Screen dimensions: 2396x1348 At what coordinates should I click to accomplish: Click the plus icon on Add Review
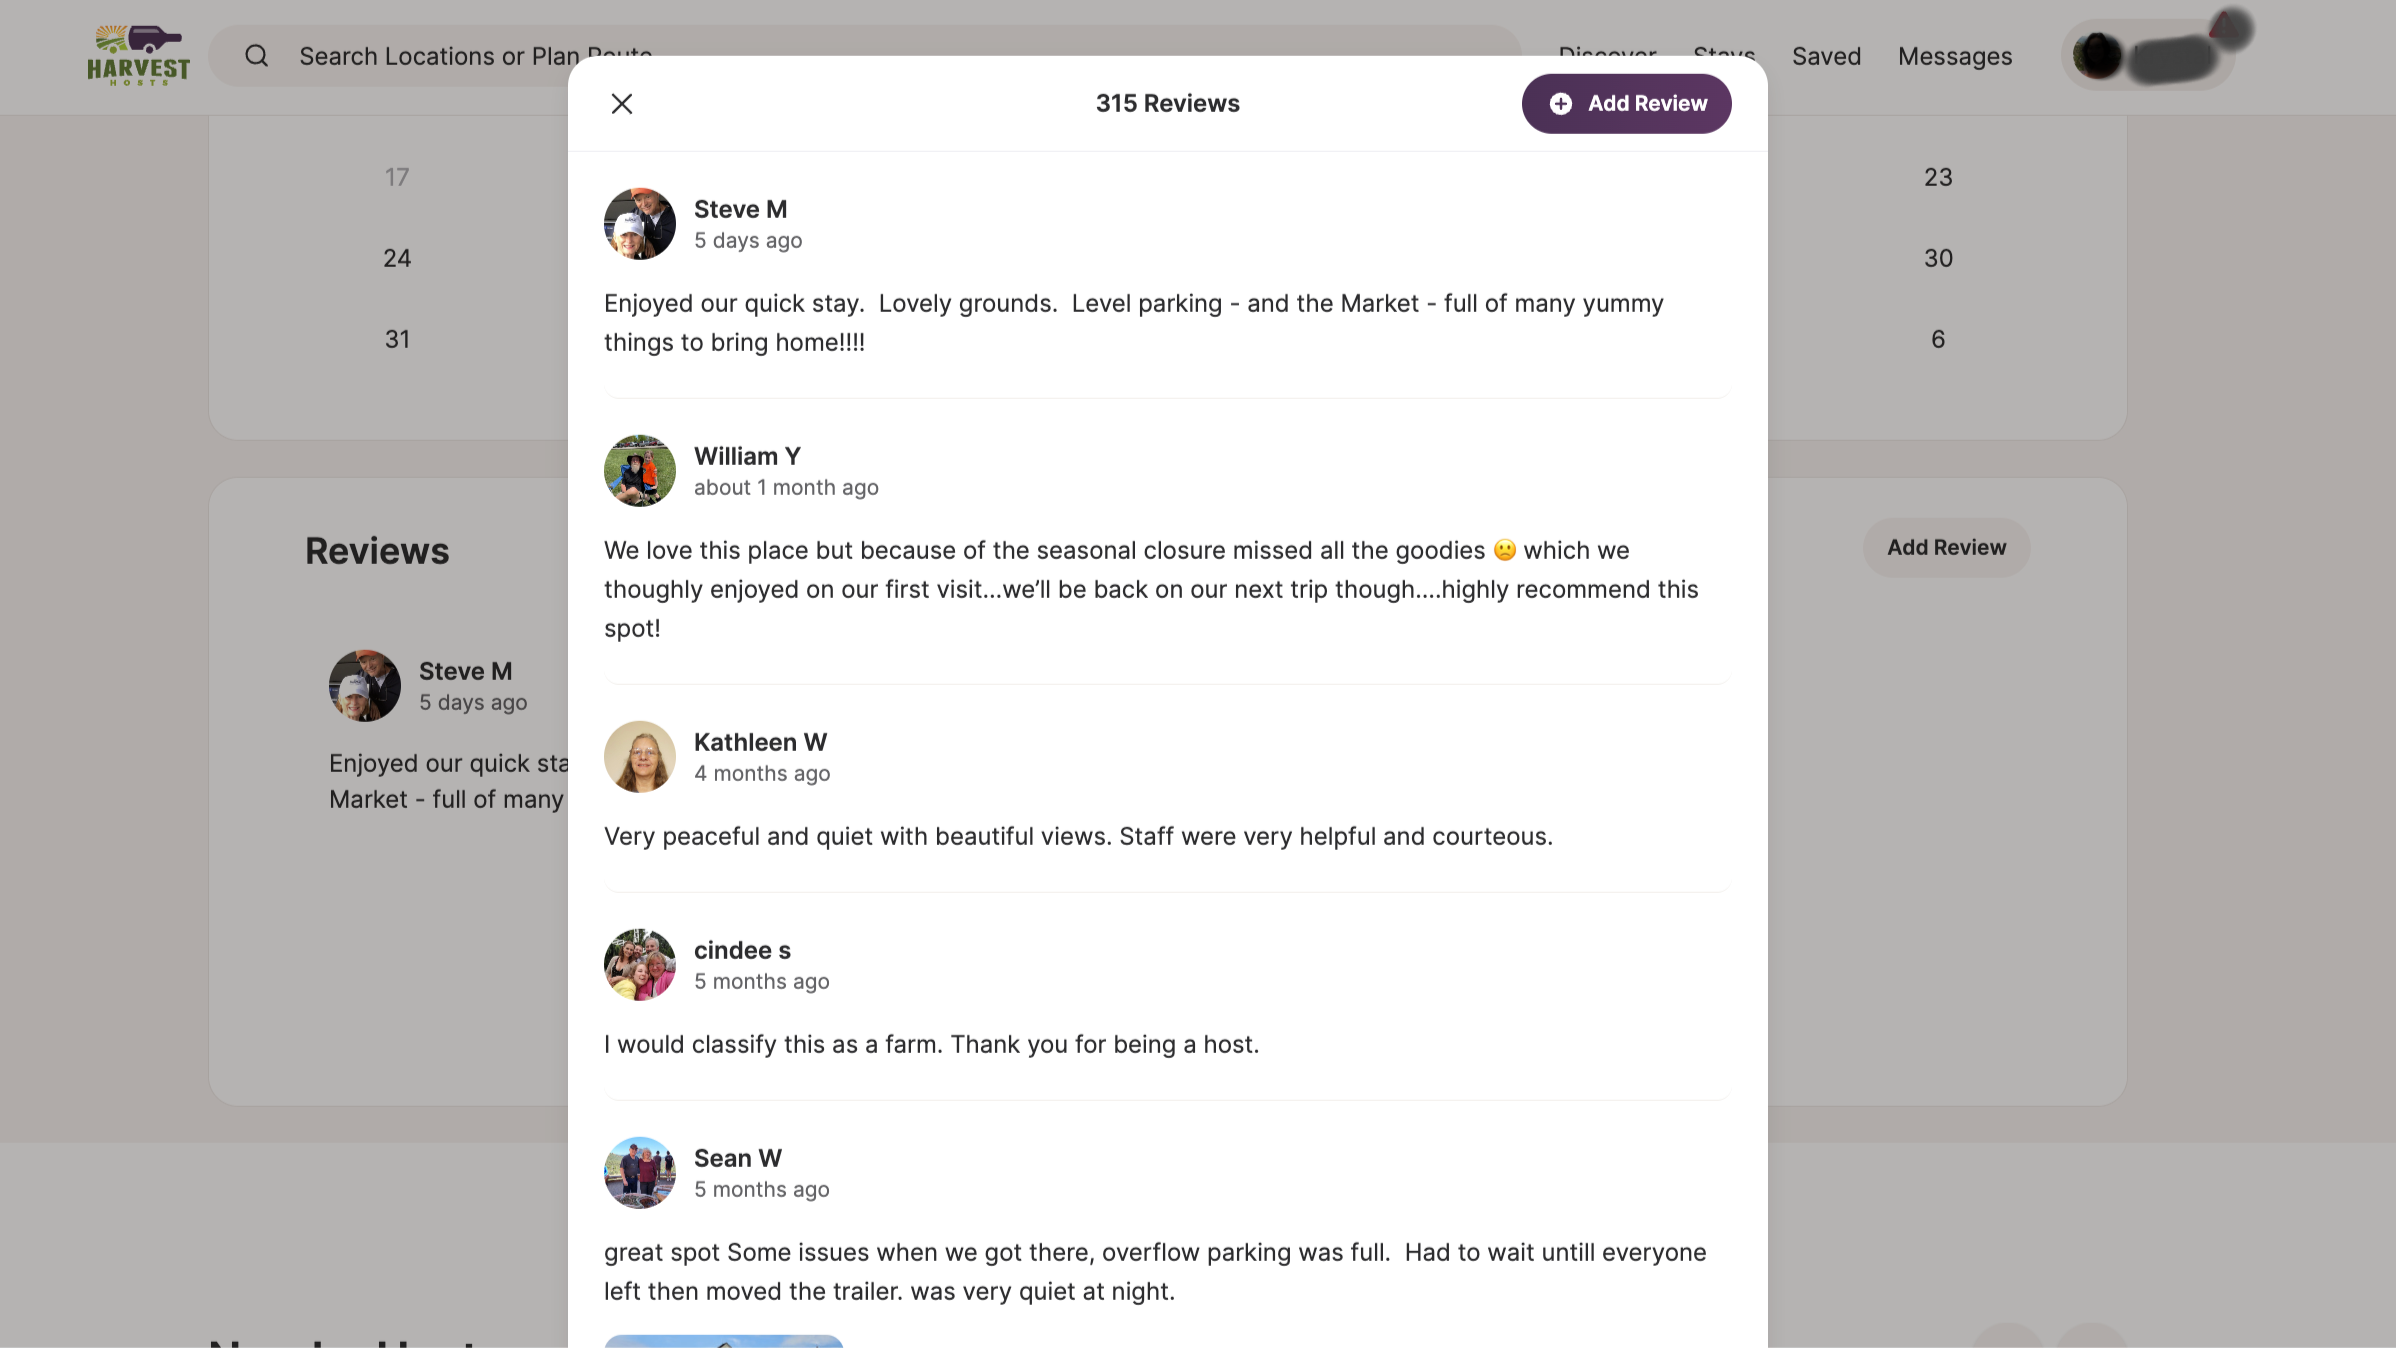1560,104
